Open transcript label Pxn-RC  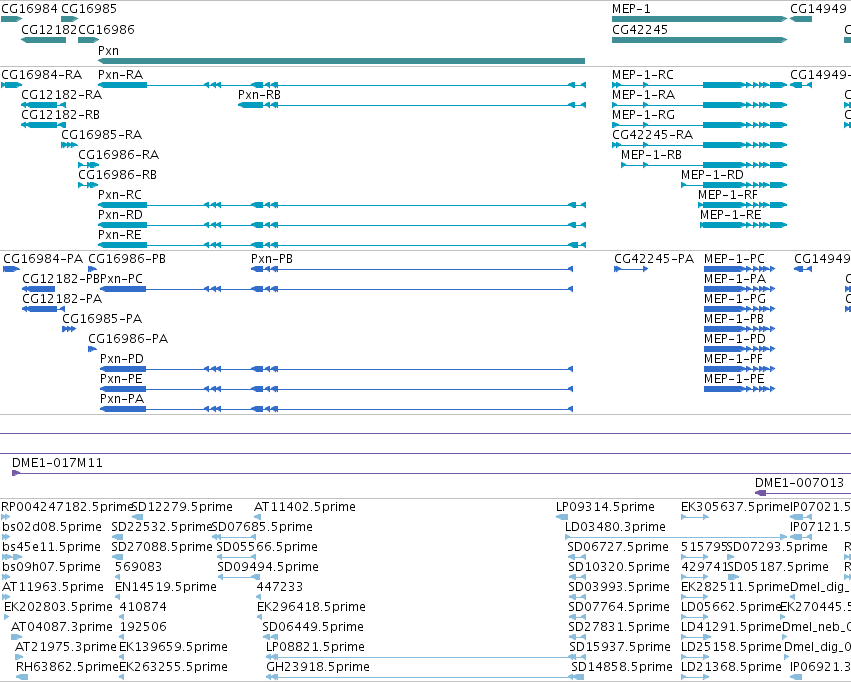(120, 195)
